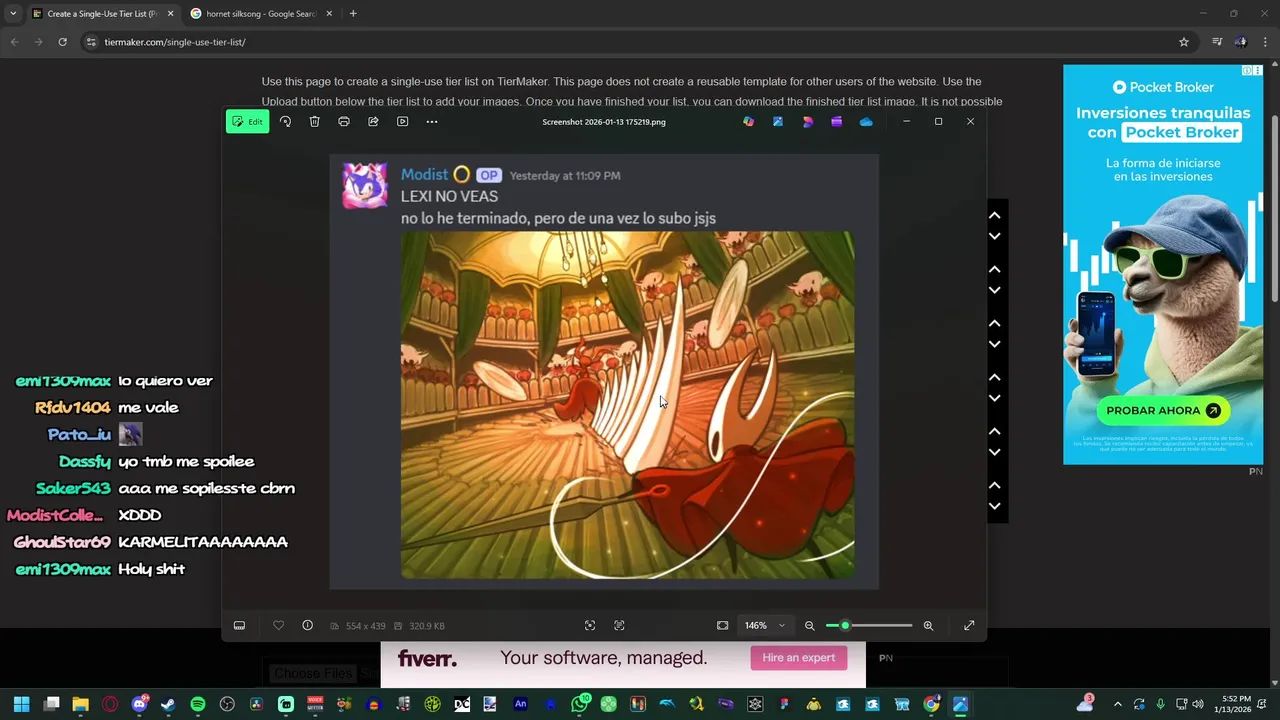This screenshot has width=1280, height=720.
Task: Open Discord from taskbar
Action: coord(139,705)
